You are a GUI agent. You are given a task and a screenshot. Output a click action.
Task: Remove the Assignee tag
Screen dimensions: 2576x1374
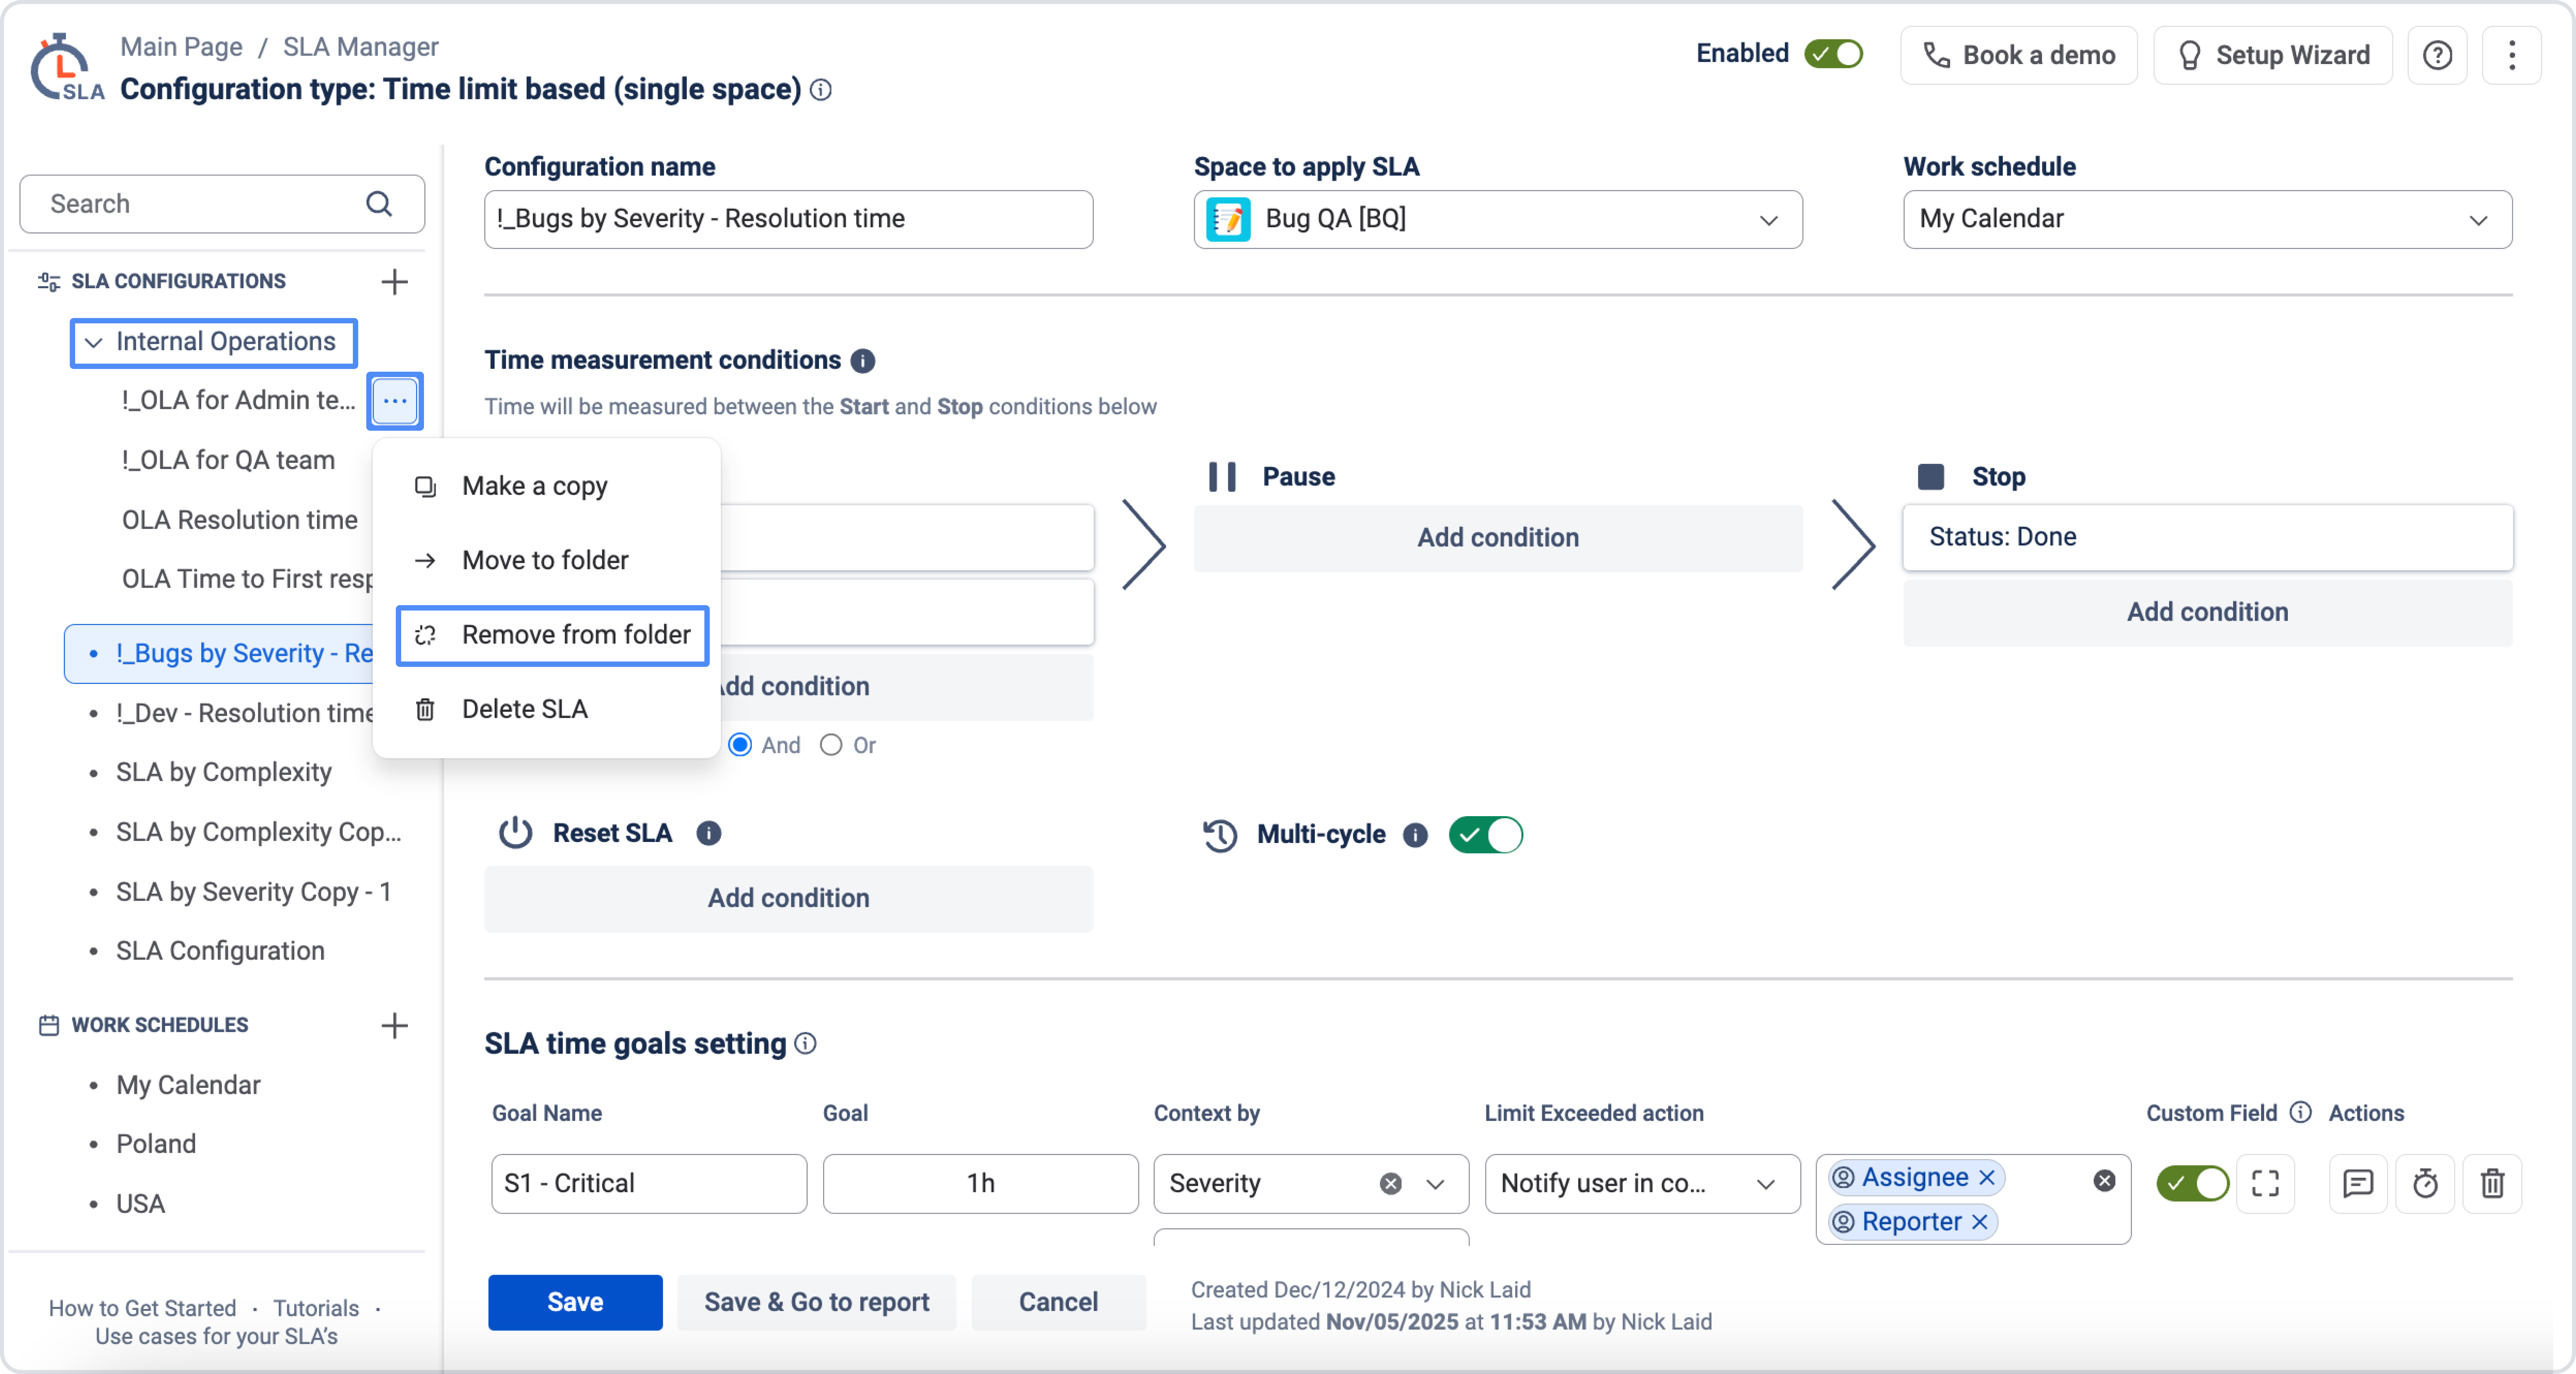click(x=1987, y=1178)
